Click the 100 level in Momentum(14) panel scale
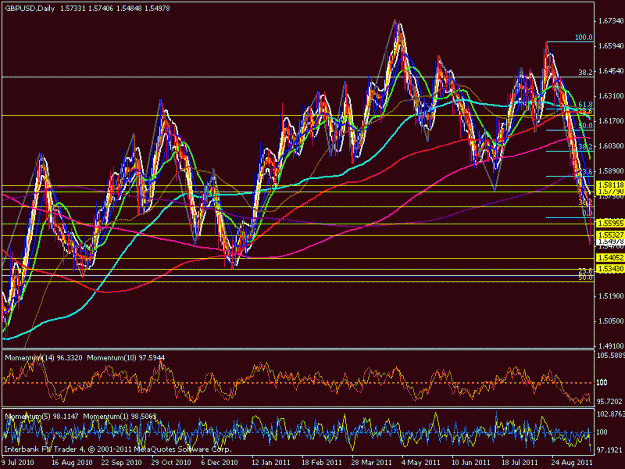 pyautogui.click(x=602, y=383)
